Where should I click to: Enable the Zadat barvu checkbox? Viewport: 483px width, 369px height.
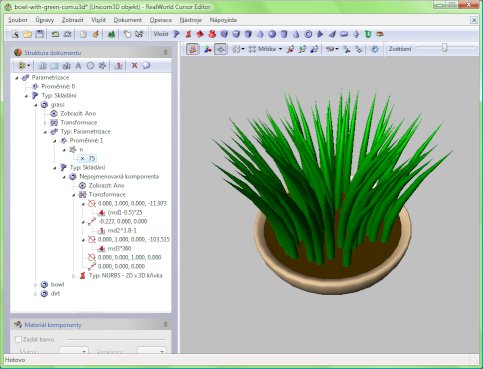[19, 340]
